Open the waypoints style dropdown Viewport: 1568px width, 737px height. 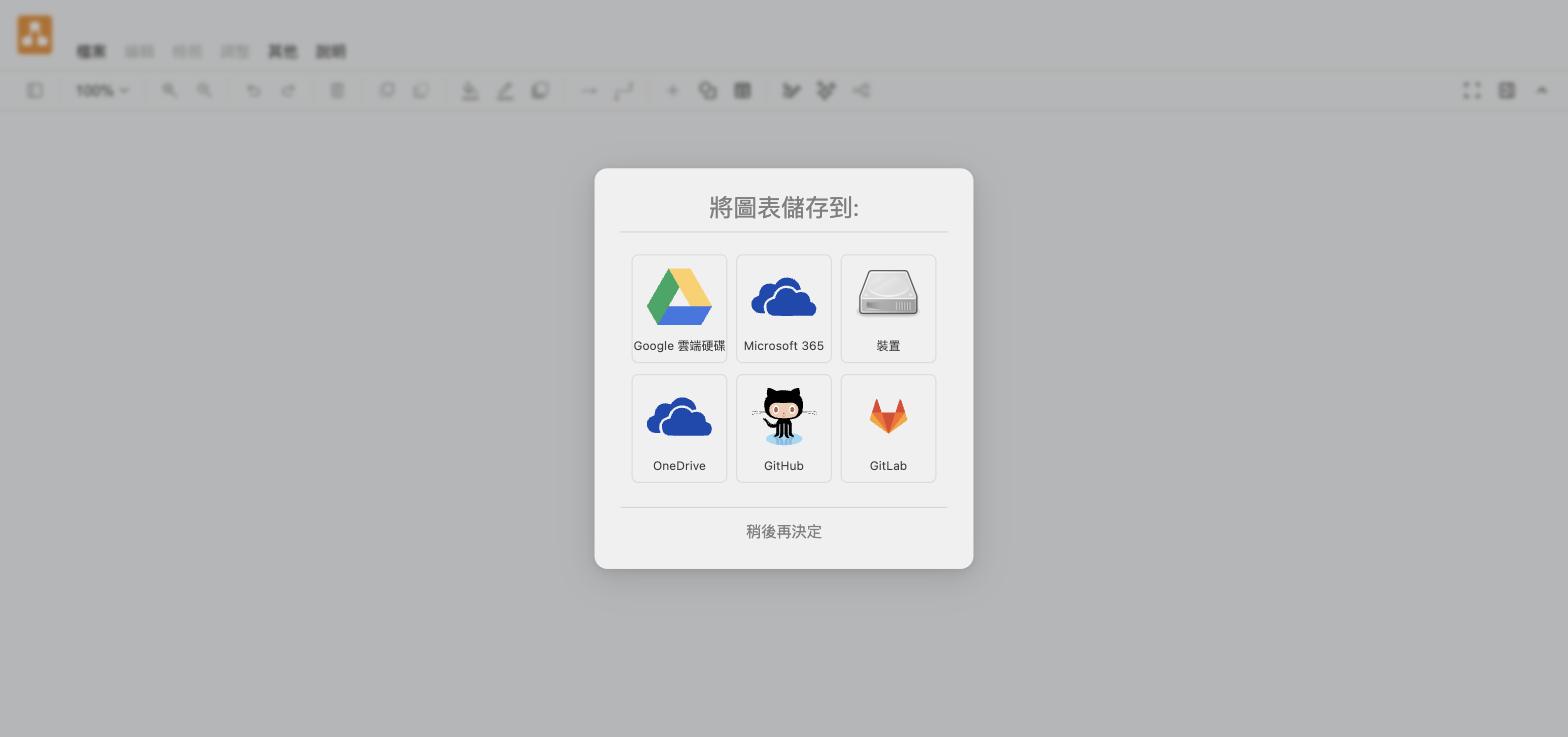(623, 91)
